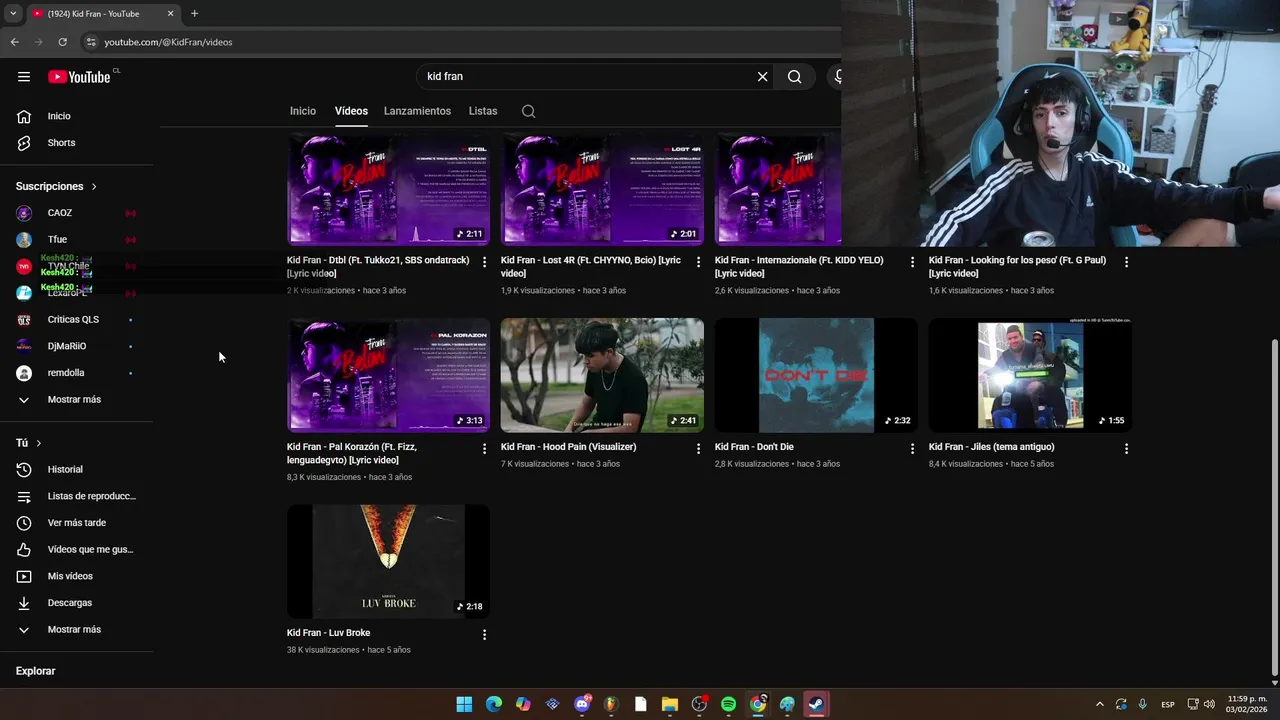Open options menu for Pal Korazón video
Screen dimensions: 1280x720
[x=485, y=449]
